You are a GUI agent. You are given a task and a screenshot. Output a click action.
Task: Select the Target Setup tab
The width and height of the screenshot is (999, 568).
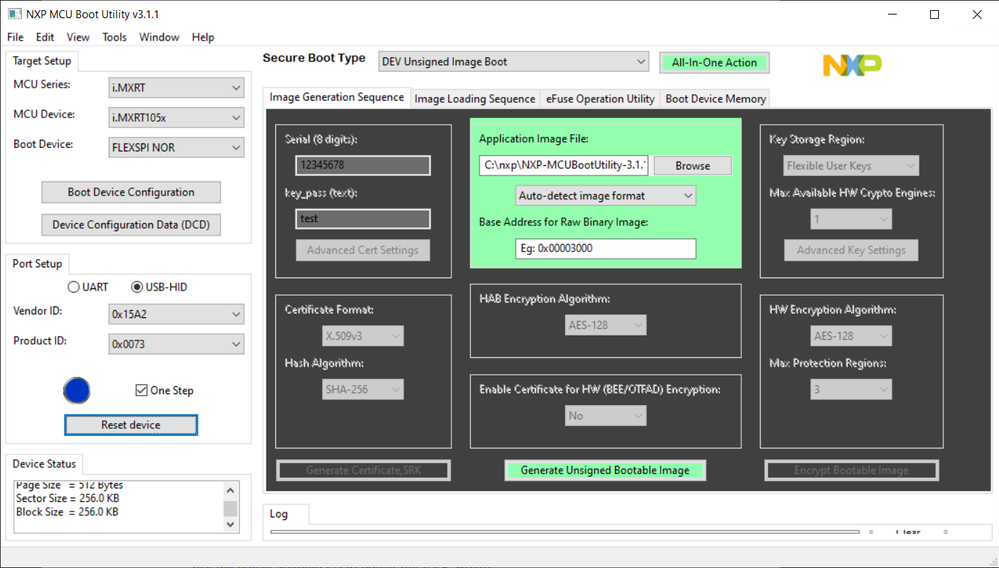coord(41,61)
